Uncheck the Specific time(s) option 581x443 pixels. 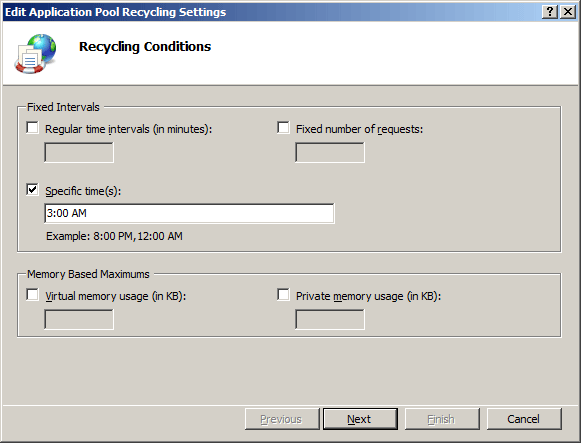click(32, 190)
